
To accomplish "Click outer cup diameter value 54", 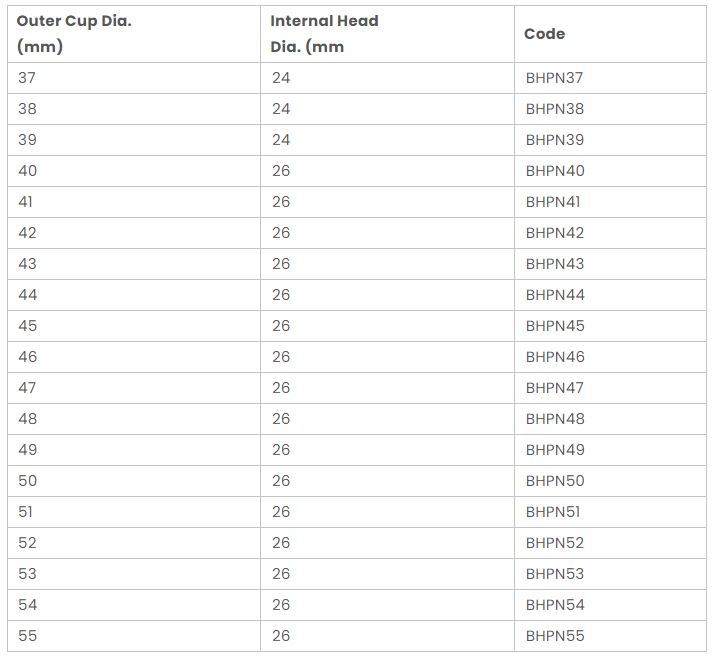I will [x=27, y=605].
